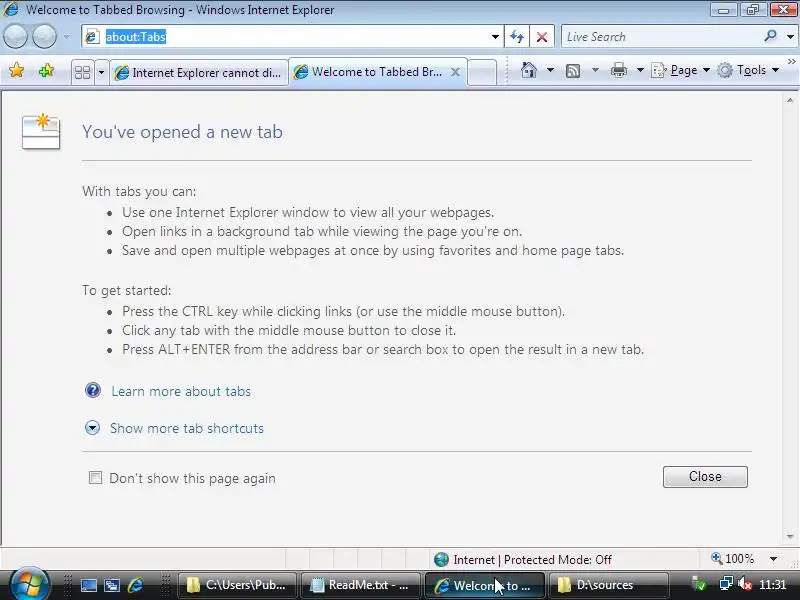This screenshot has height=600, width=800.
Task: Switch to D:\sources taskbar window
Action: point(608,585)
